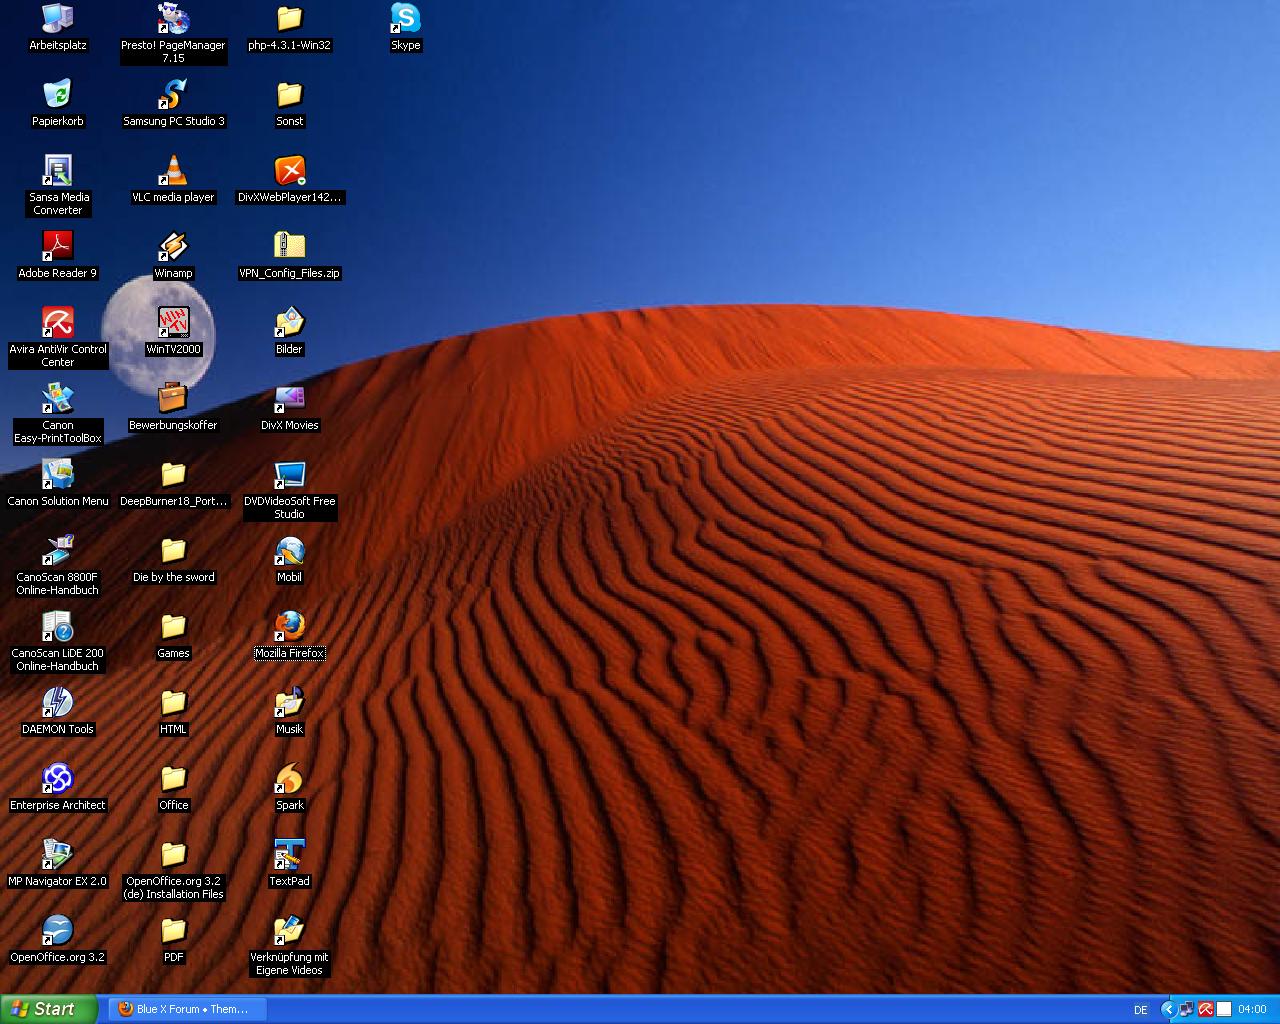Select the Games folder

(x=173, y=627)
